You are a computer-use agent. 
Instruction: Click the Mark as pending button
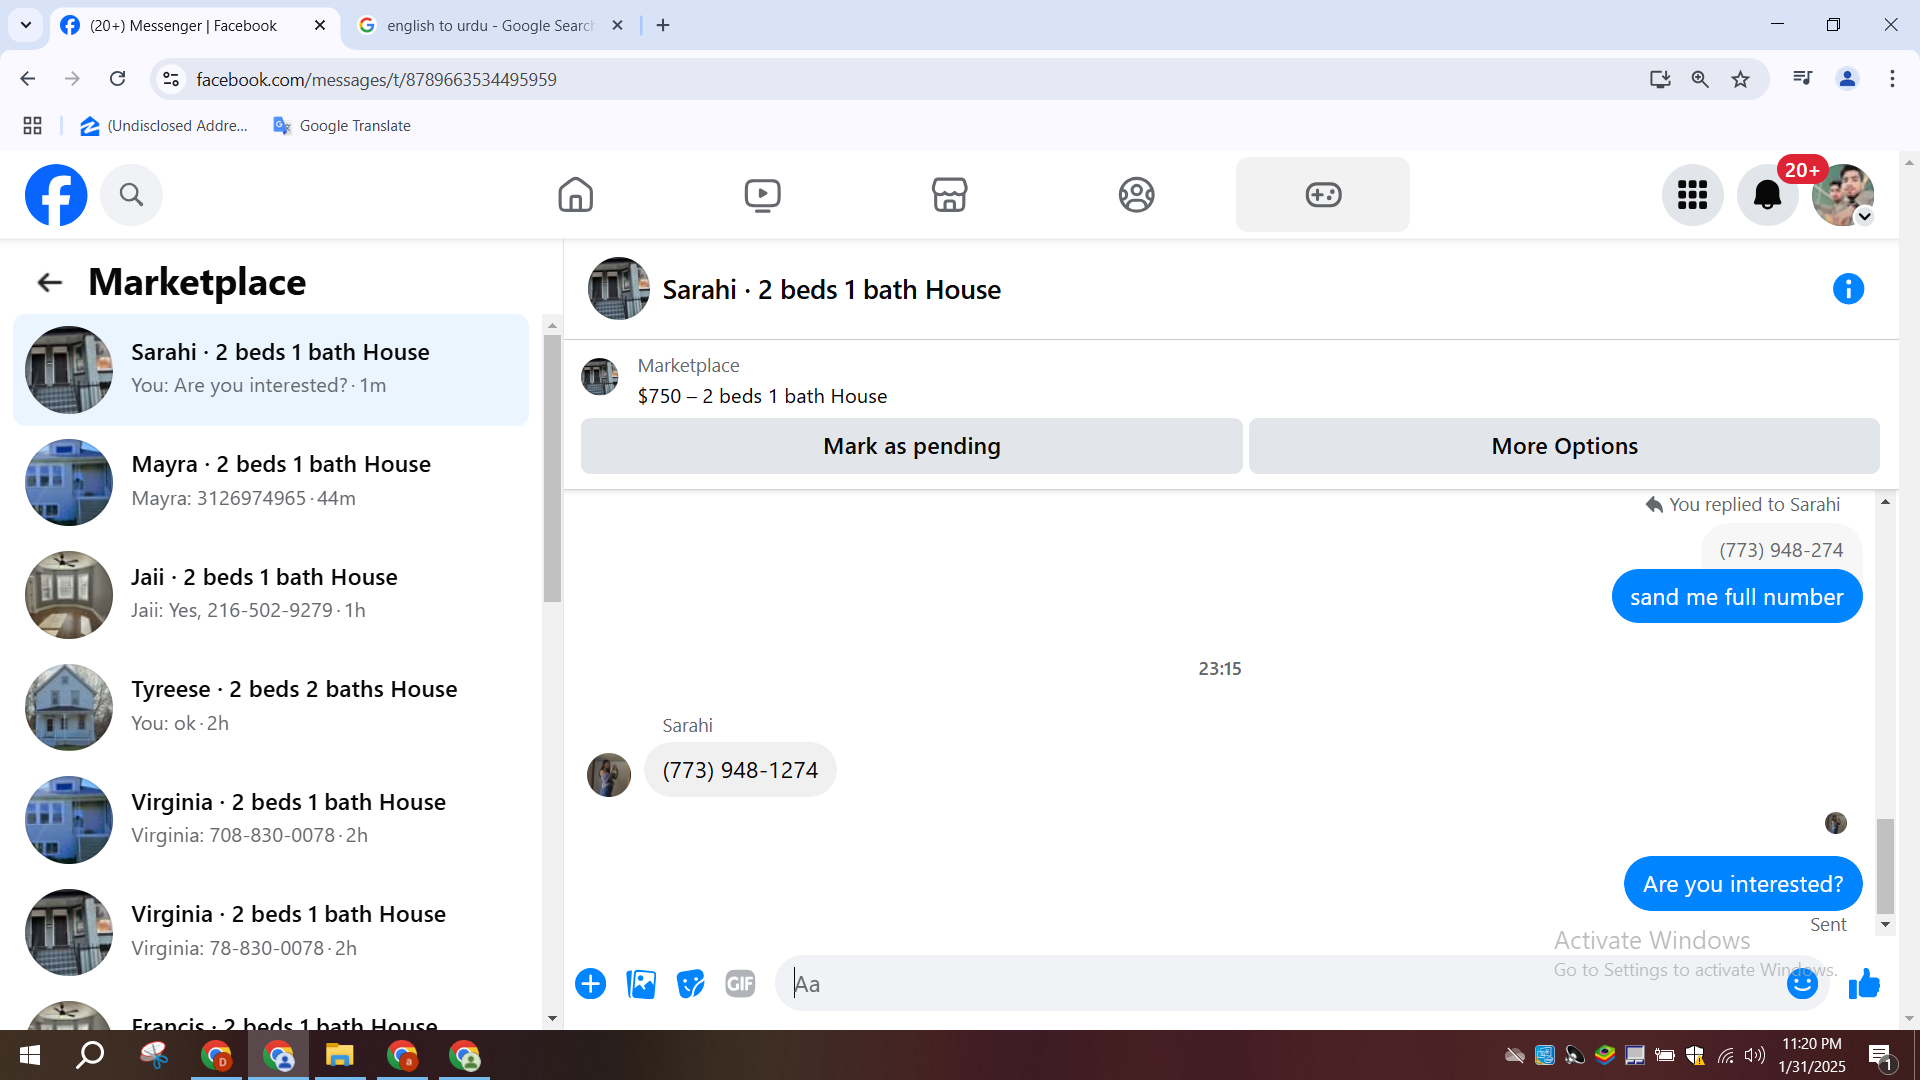911,446
